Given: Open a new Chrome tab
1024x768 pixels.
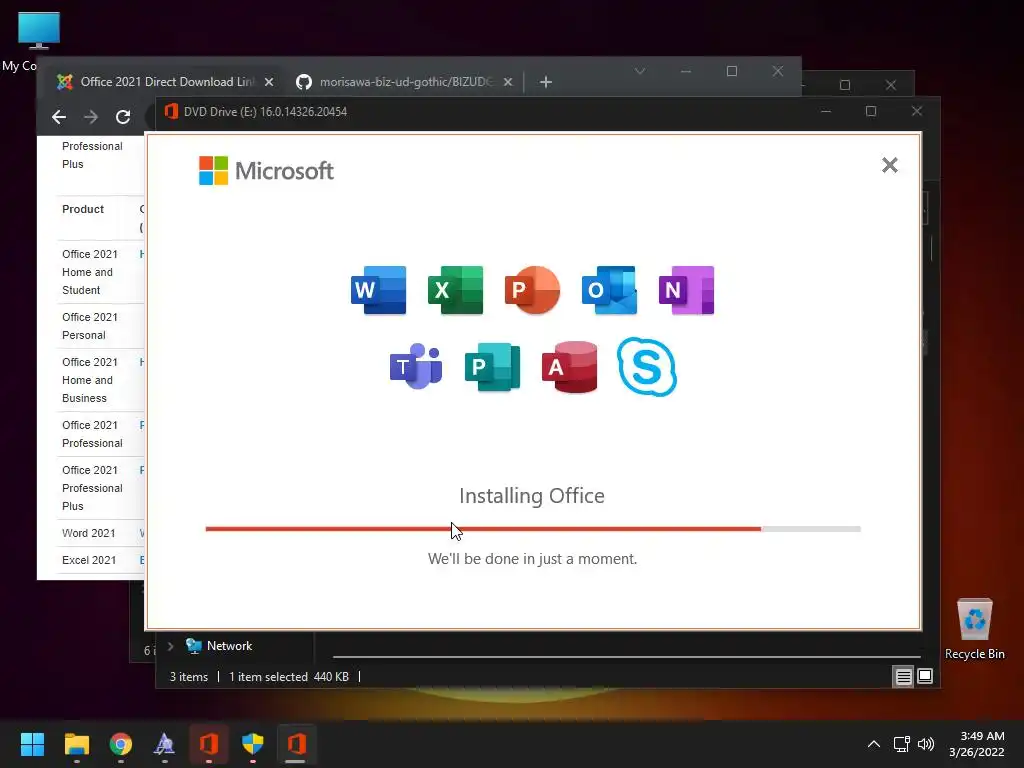Looking at the screenshot, I should 546,82.
